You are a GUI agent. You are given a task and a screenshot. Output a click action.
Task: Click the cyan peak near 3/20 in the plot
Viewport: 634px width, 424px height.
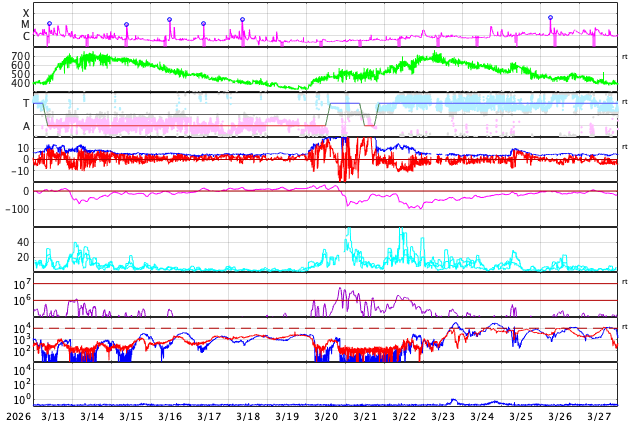pyautogui.click(x=348, y=232)
